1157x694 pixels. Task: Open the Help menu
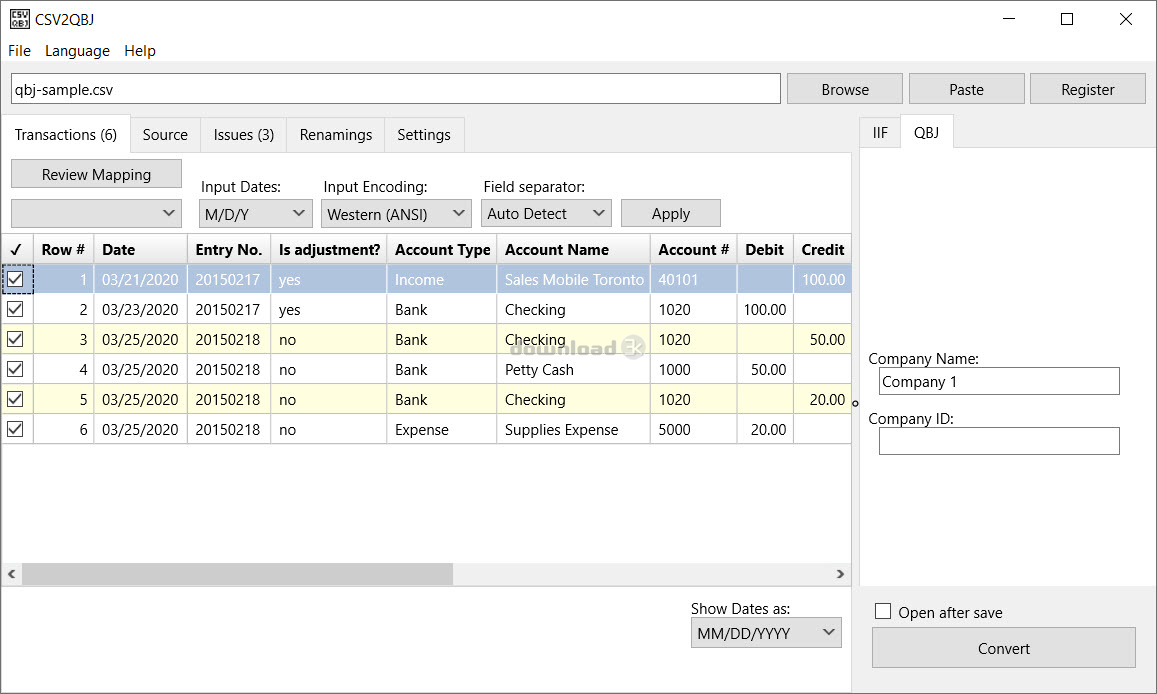139,51
